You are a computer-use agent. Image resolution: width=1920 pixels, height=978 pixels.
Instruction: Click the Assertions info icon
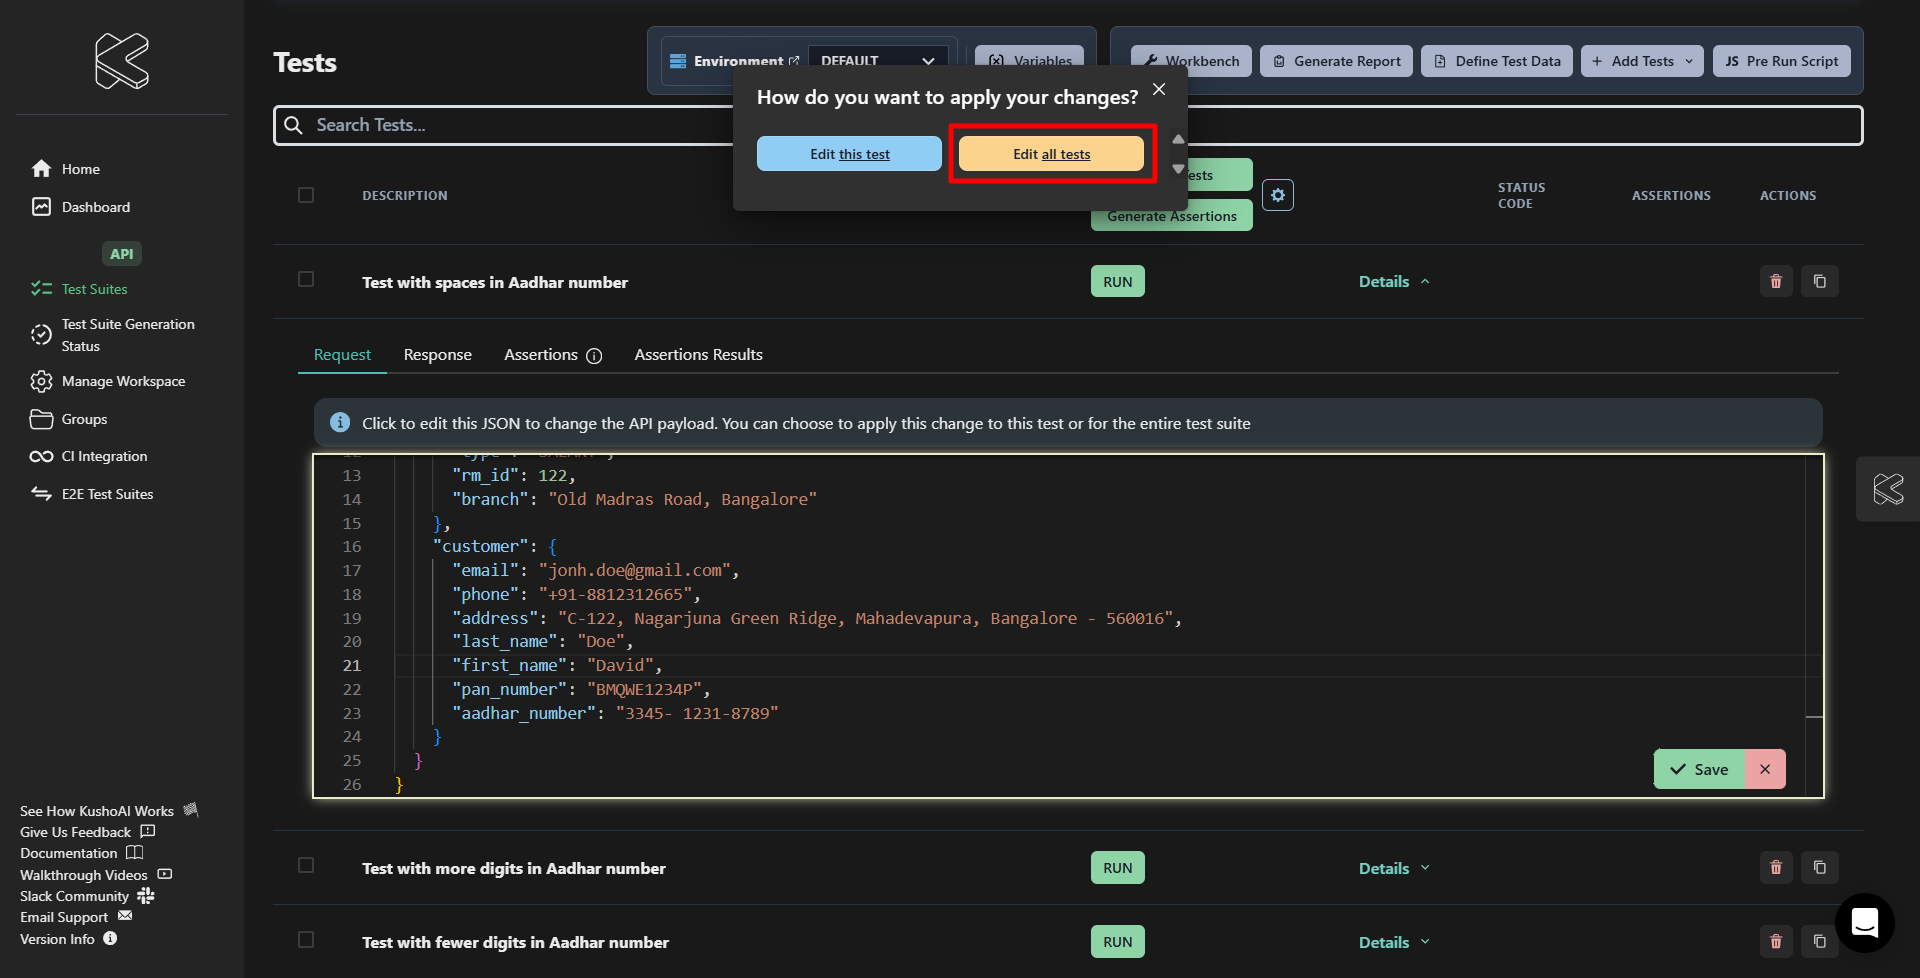click(x=594, y=356)
